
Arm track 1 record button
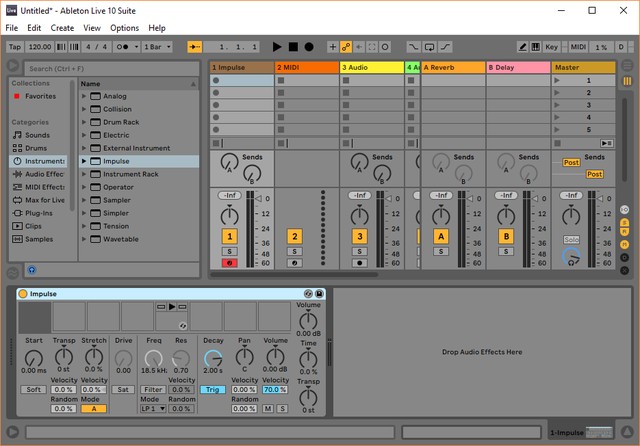pyautogui.click(x=230, y=263)
